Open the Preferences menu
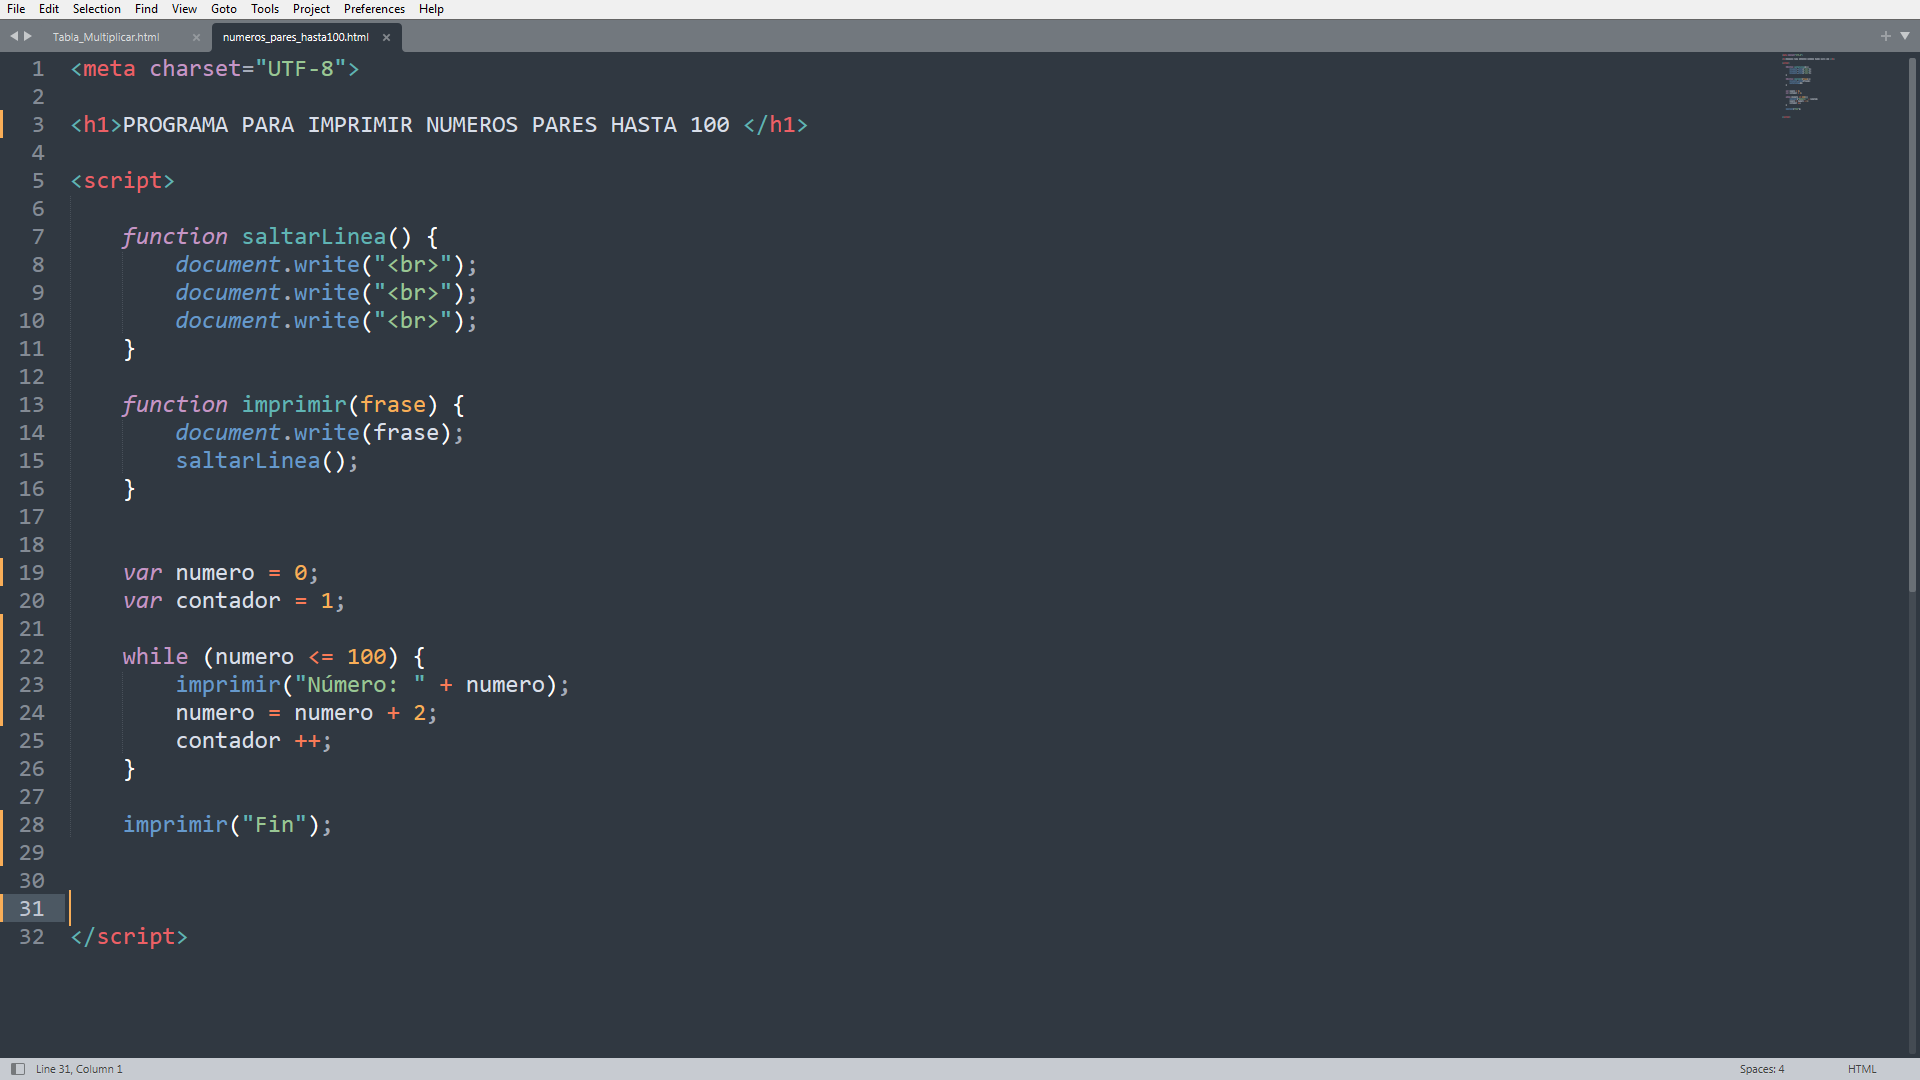 tap(374, 9)
